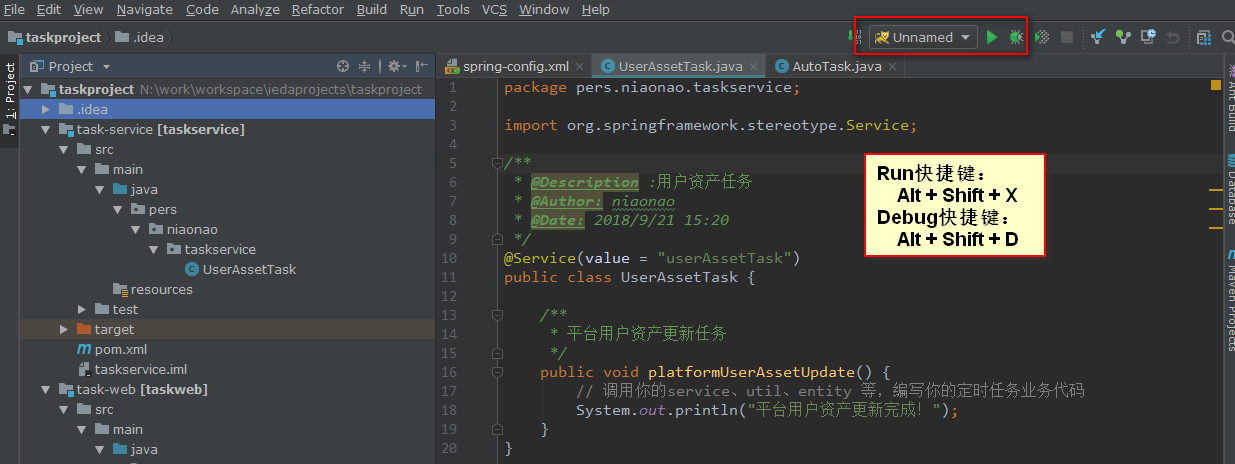Collapse the task-service module node
This screenshot has width=1235, height=464.
(x=46, y=129)
